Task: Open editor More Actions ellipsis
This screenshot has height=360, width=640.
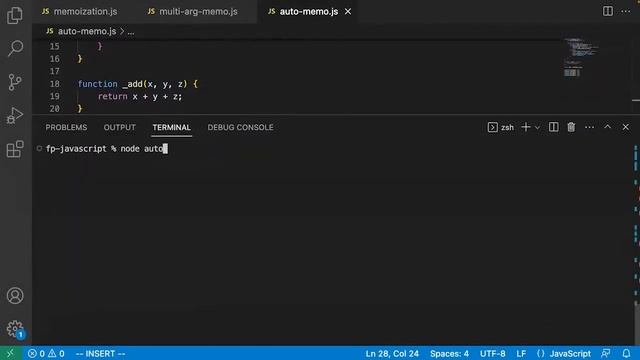Action: tap(626, 11)
